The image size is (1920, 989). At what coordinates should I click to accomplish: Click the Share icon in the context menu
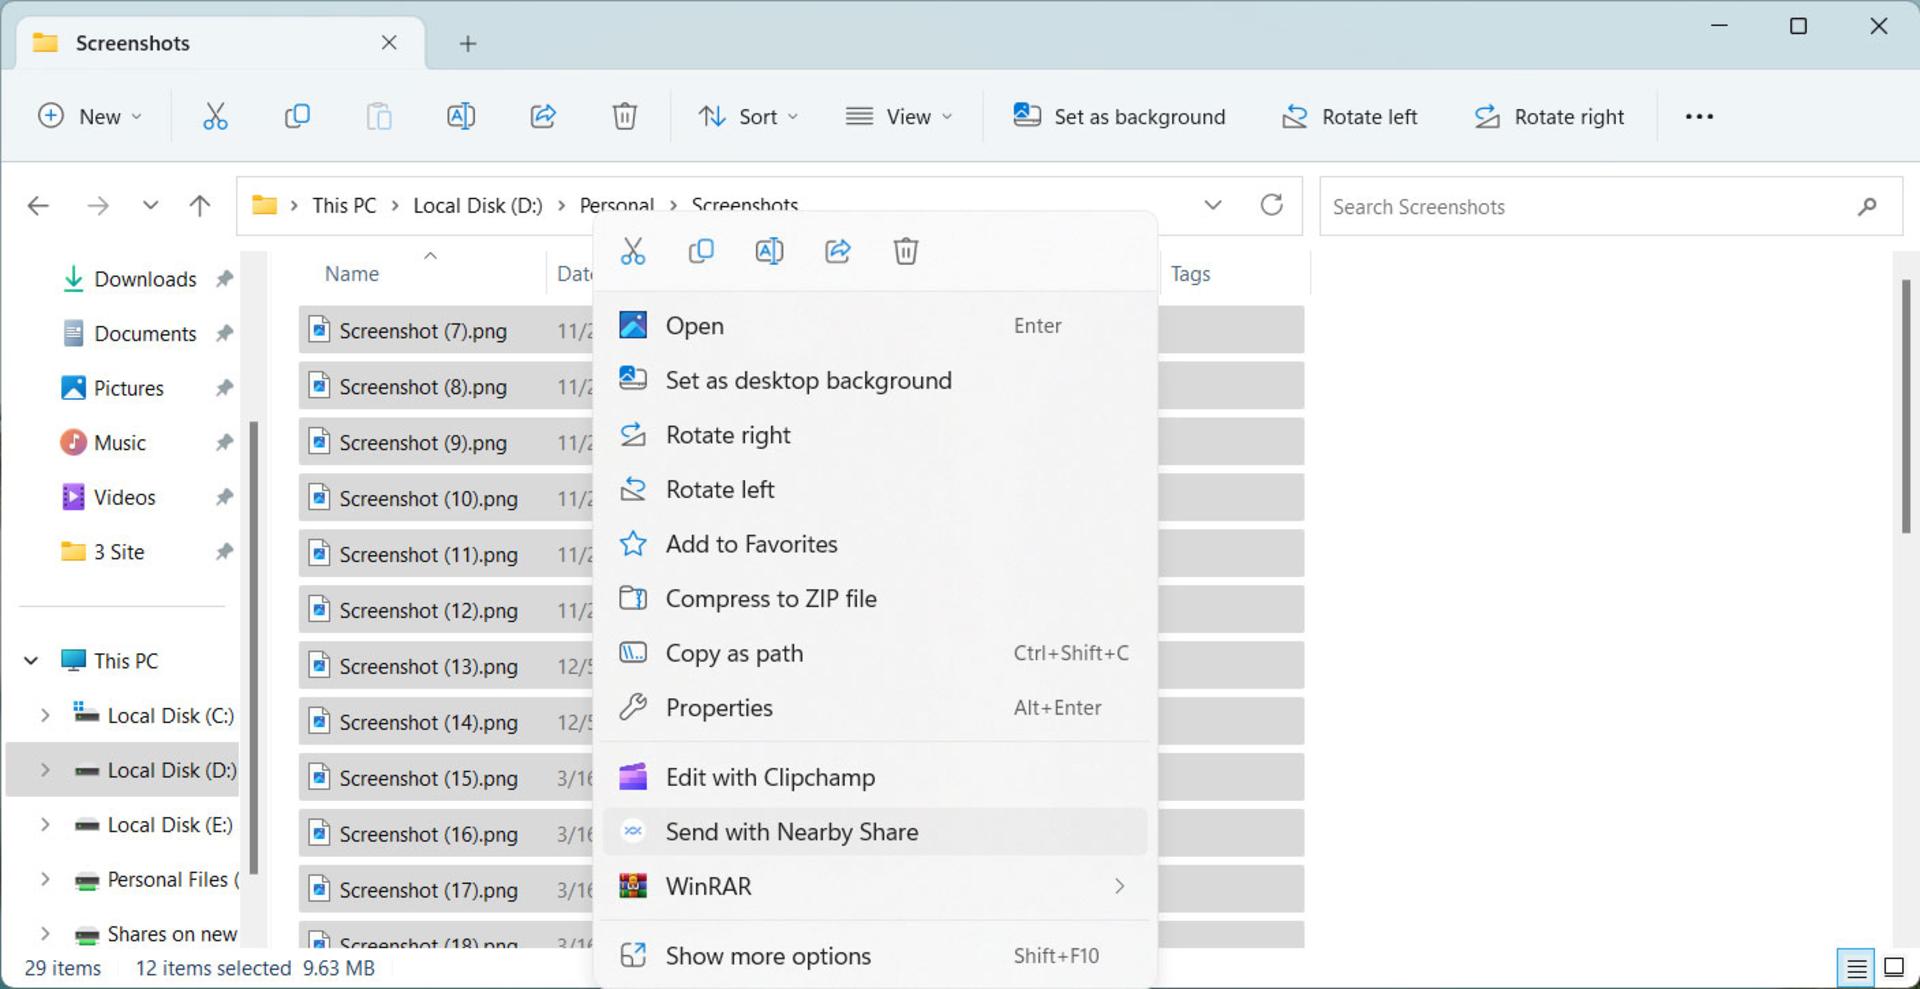pos(838,251)
